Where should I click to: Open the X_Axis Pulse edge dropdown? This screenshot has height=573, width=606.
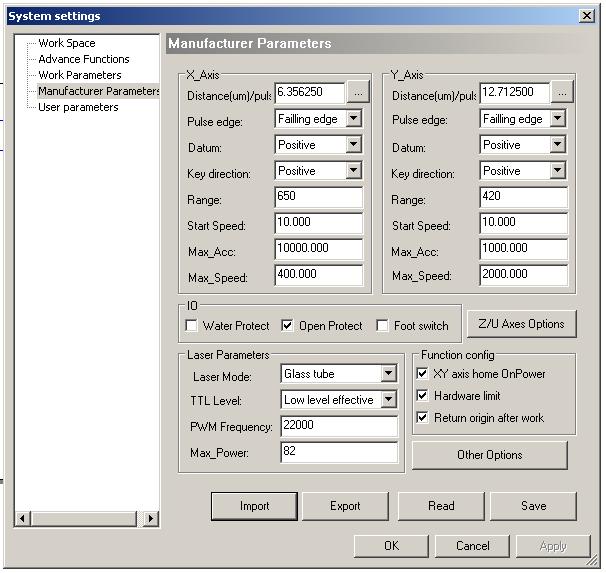(x=352, y=119)
